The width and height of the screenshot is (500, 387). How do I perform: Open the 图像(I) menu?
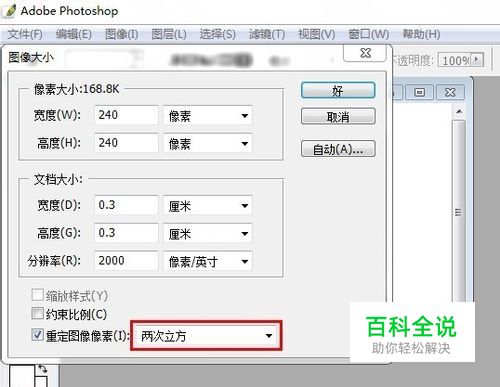tap(121, 34)
